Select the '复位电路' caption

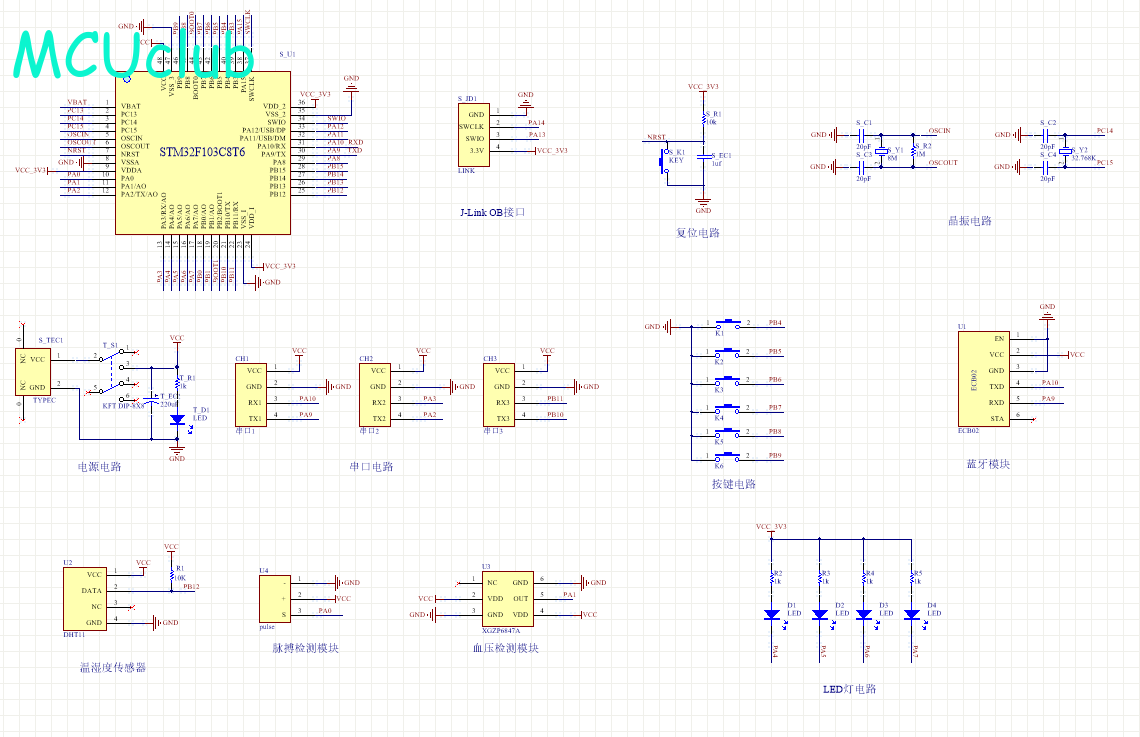click(698, 233)
